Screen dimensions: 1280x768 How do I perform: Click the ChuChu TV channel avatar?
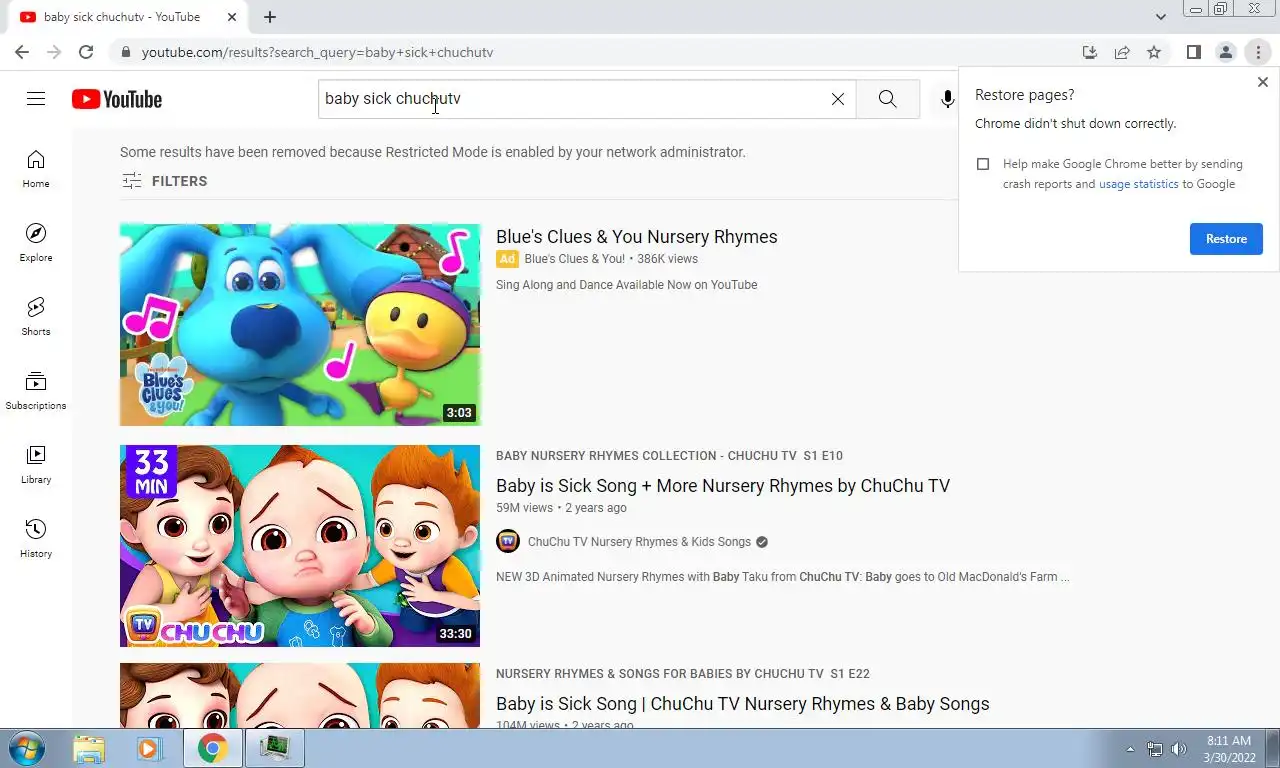pyautogui.click(x=508, y=542)
